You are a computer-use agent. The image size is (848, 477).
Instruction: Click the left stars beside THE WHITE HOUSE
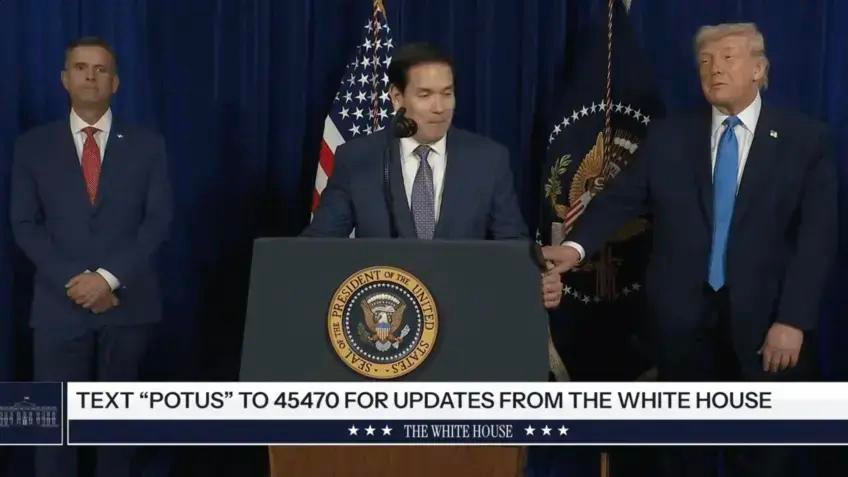tap(370, 430)
